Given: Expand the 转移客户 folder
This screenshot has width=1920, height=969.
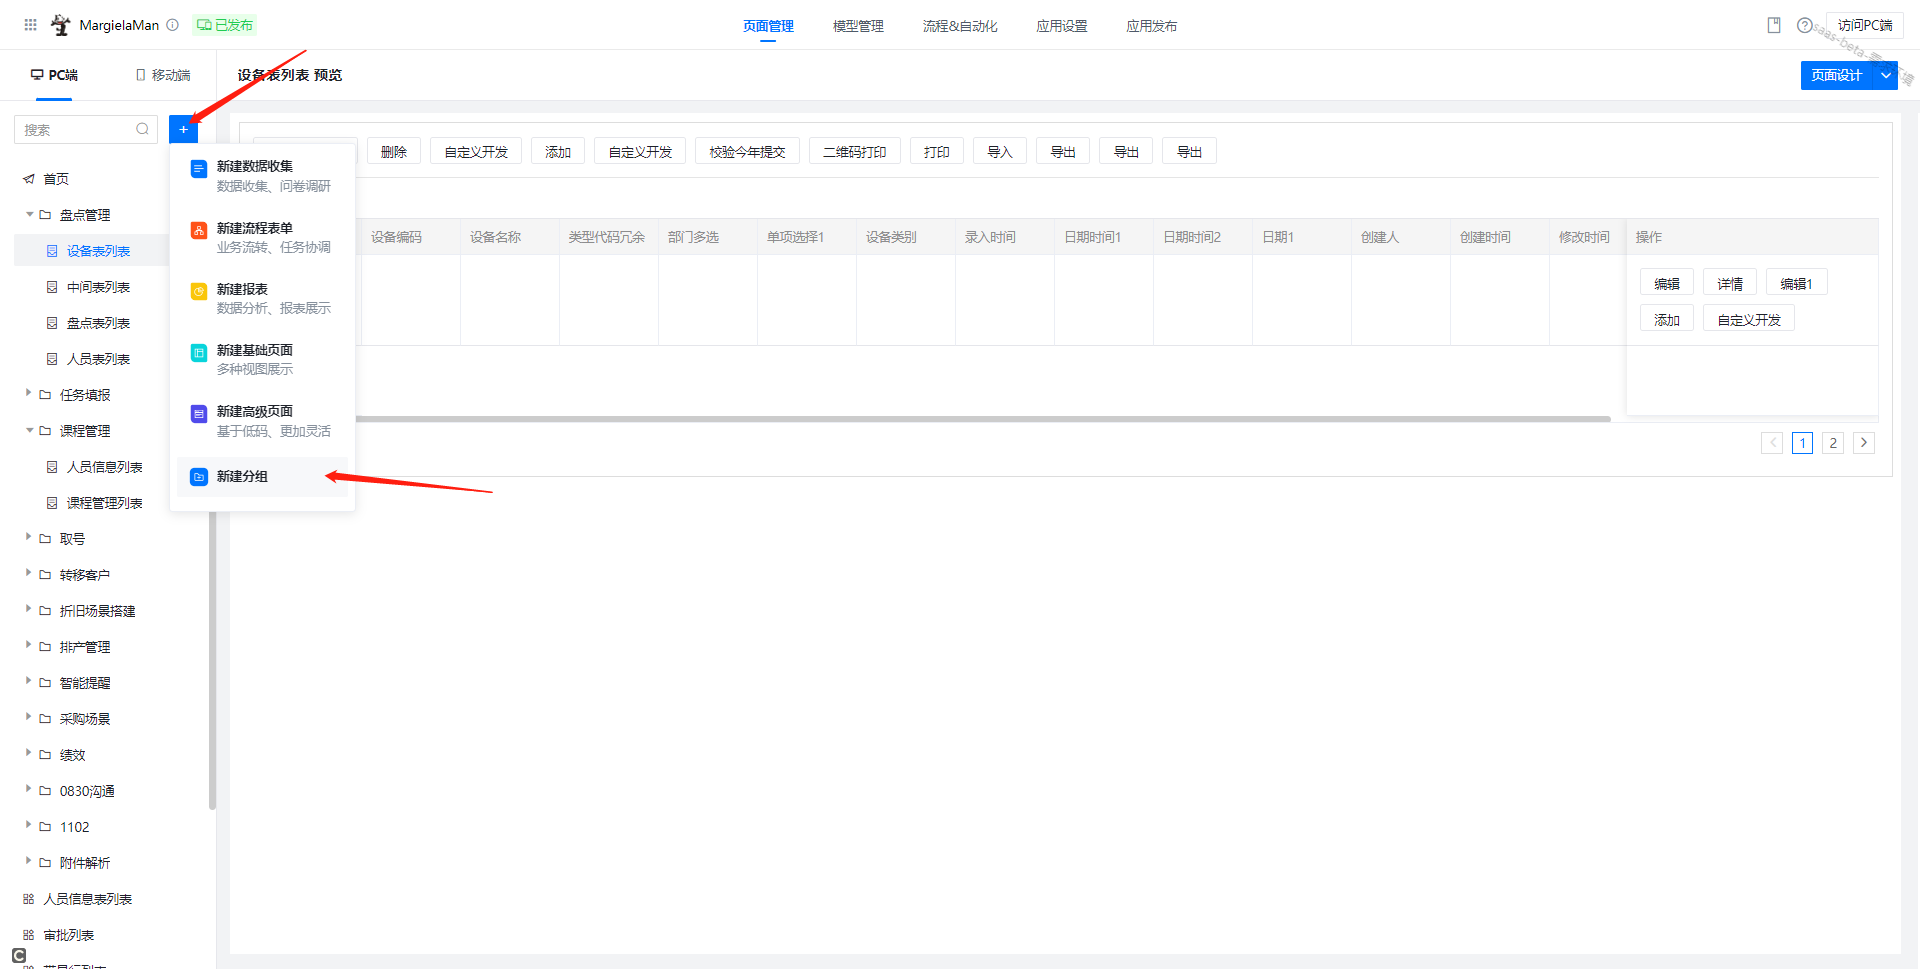Looking at the screenshot, I should (x=29, y=574).
